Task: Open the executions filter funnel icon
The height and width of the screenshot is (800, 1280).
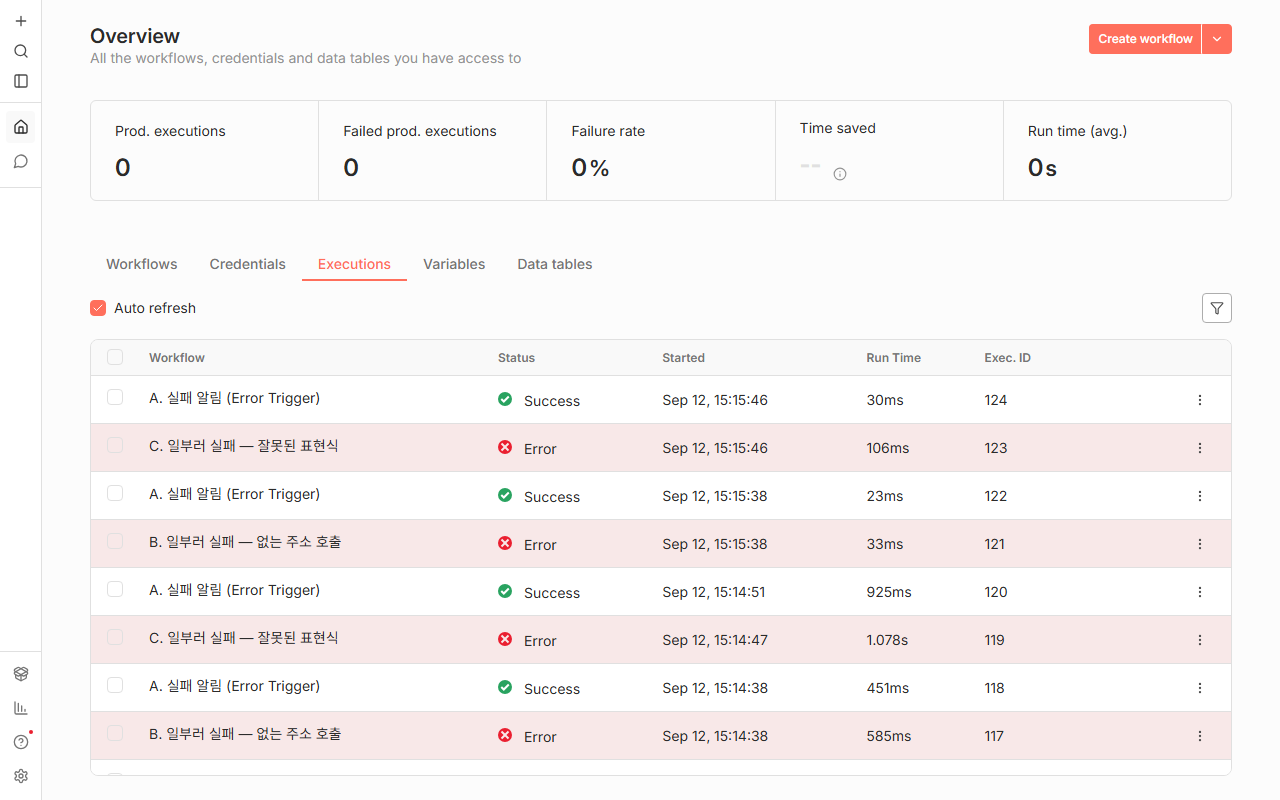Action: [1217, 308]
